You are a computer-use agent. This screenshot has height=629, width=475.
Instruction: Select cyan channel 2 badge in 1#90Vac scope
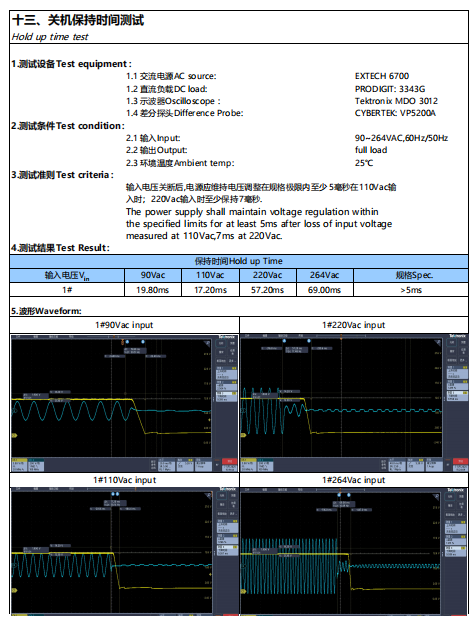coord(36,465)
